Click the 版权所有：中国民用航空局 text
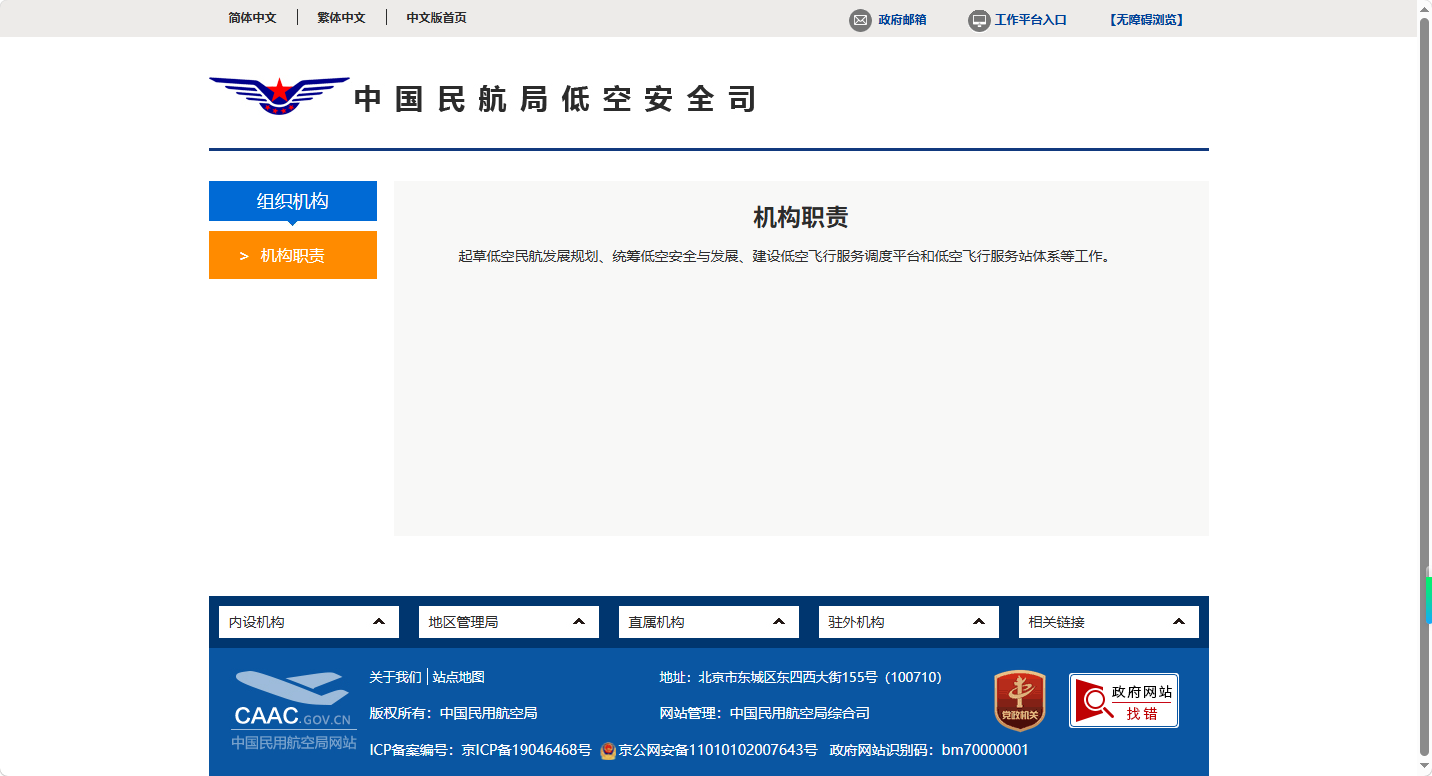 [453, 713]
